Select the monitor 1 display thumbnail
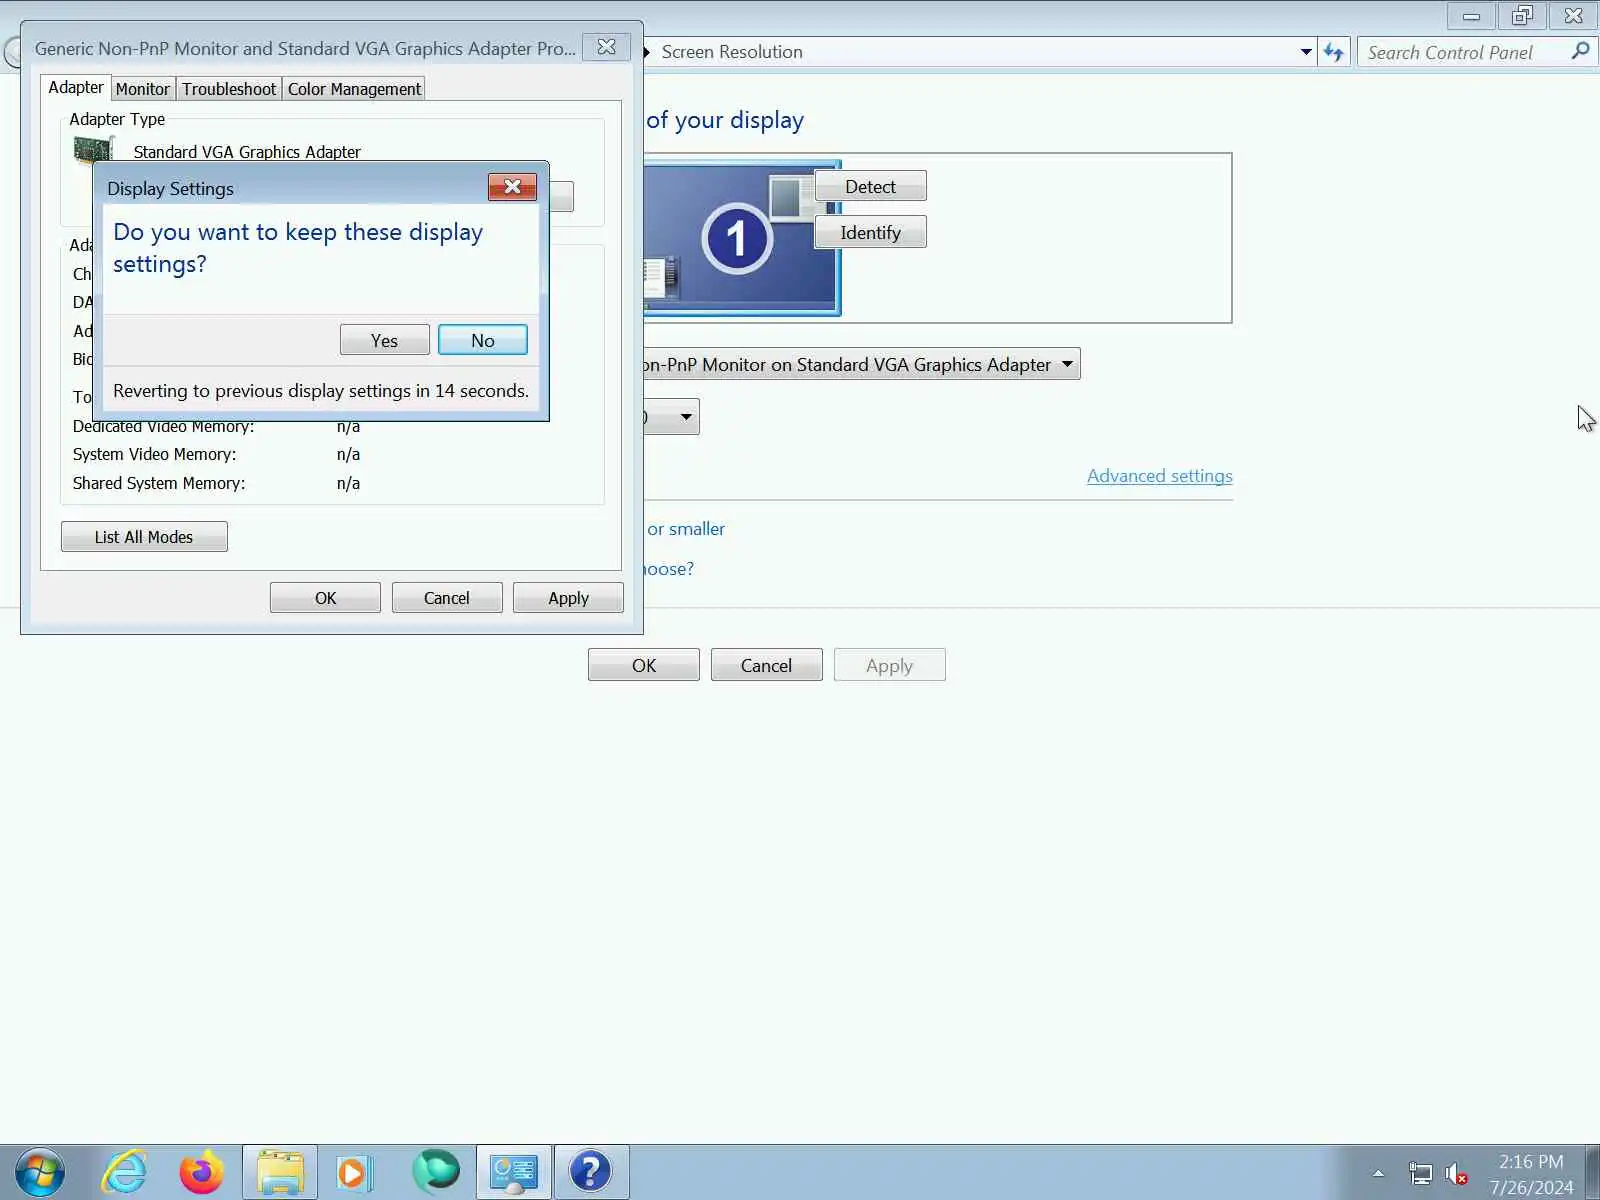The height and width of the screenshot is (1200, 1600). tap(738, 238)
